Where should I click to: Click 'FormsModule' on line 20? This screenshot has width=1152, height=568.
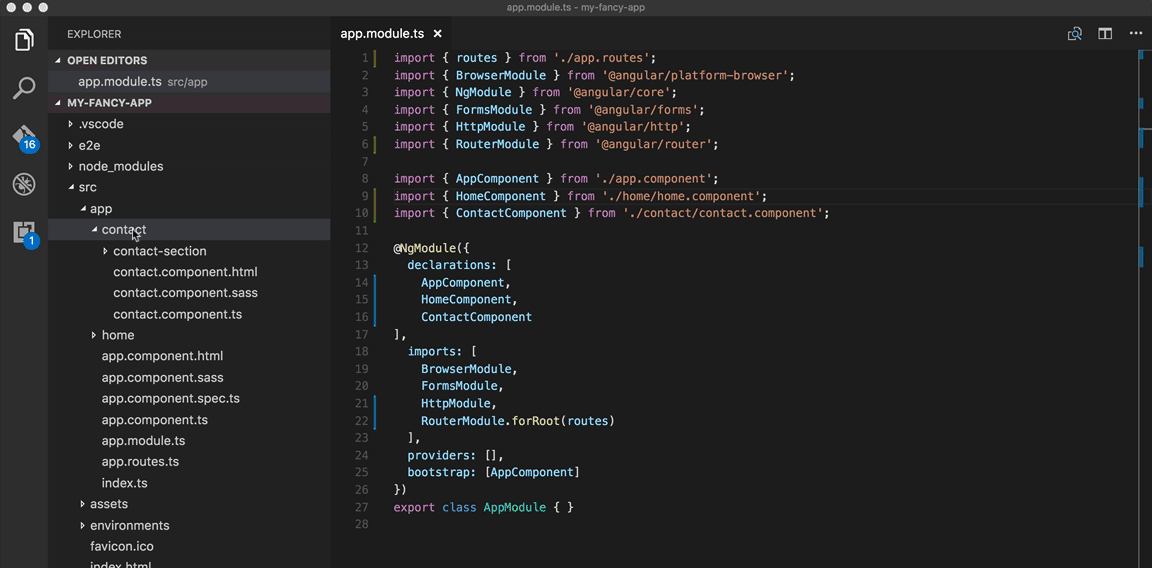tap(459, 386)
